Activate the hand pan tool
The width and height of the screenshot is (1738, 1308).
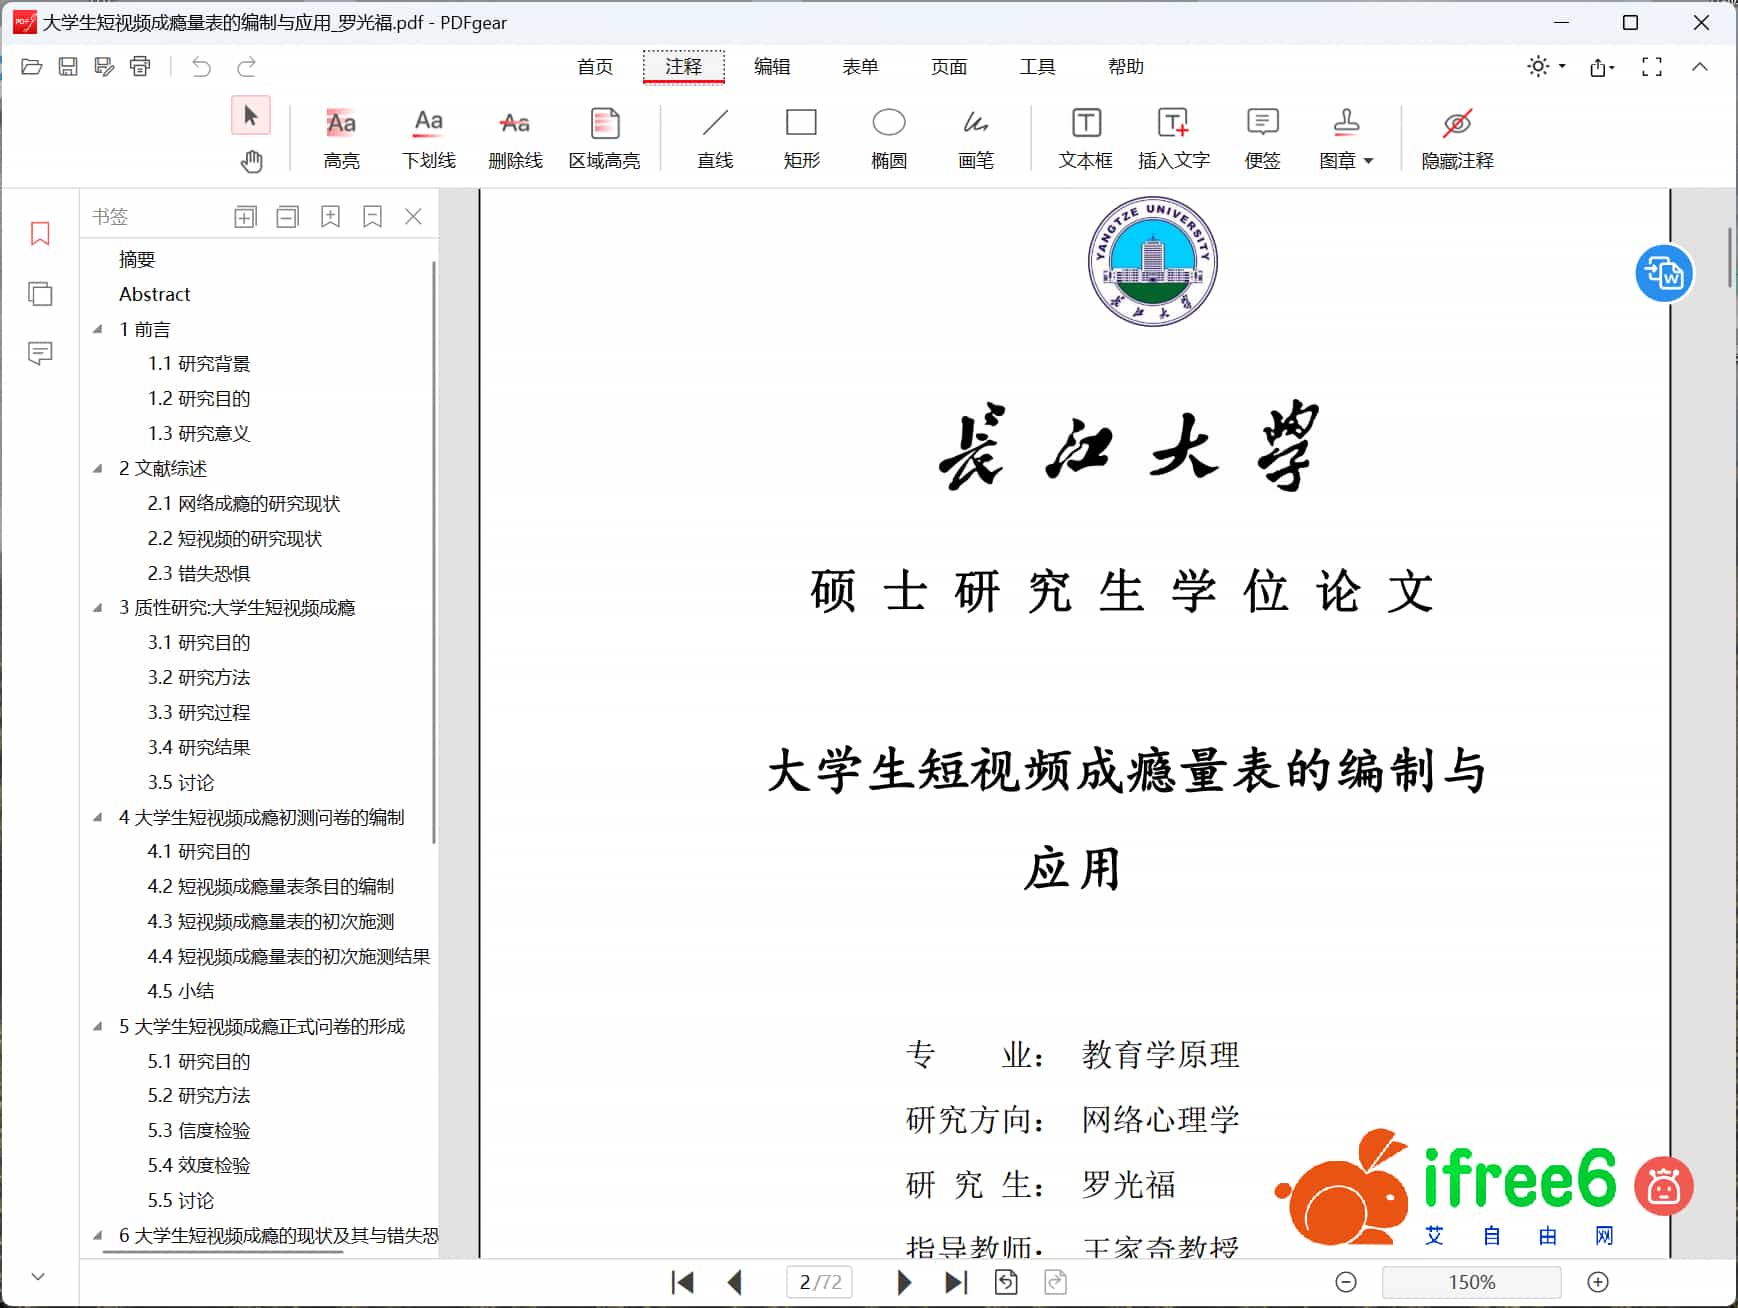(x=251, y=161)
